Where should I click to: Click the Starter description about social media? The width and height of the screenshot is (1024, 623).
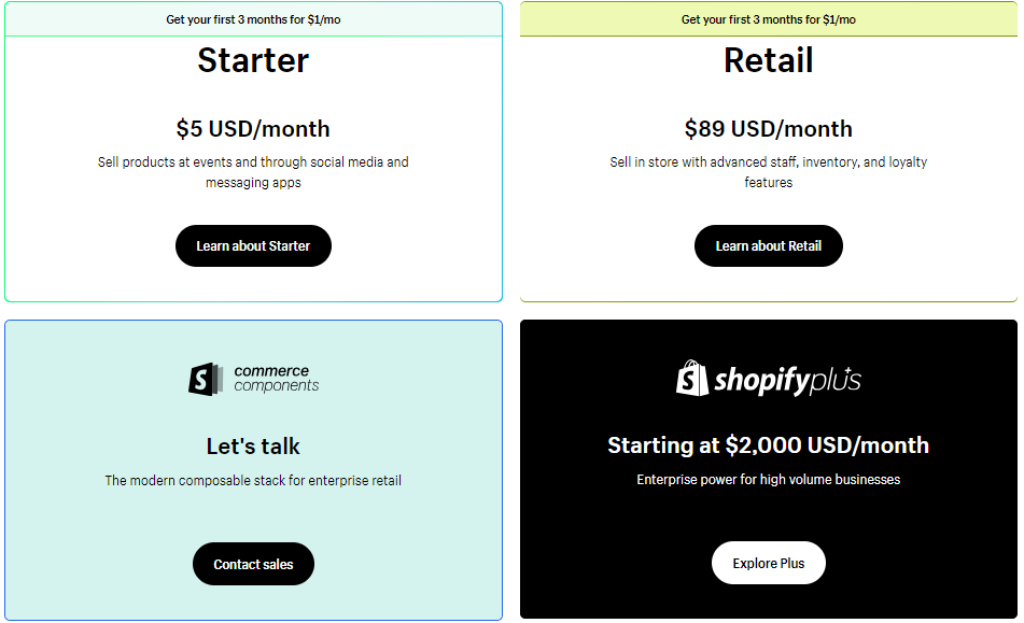[253, 172]
